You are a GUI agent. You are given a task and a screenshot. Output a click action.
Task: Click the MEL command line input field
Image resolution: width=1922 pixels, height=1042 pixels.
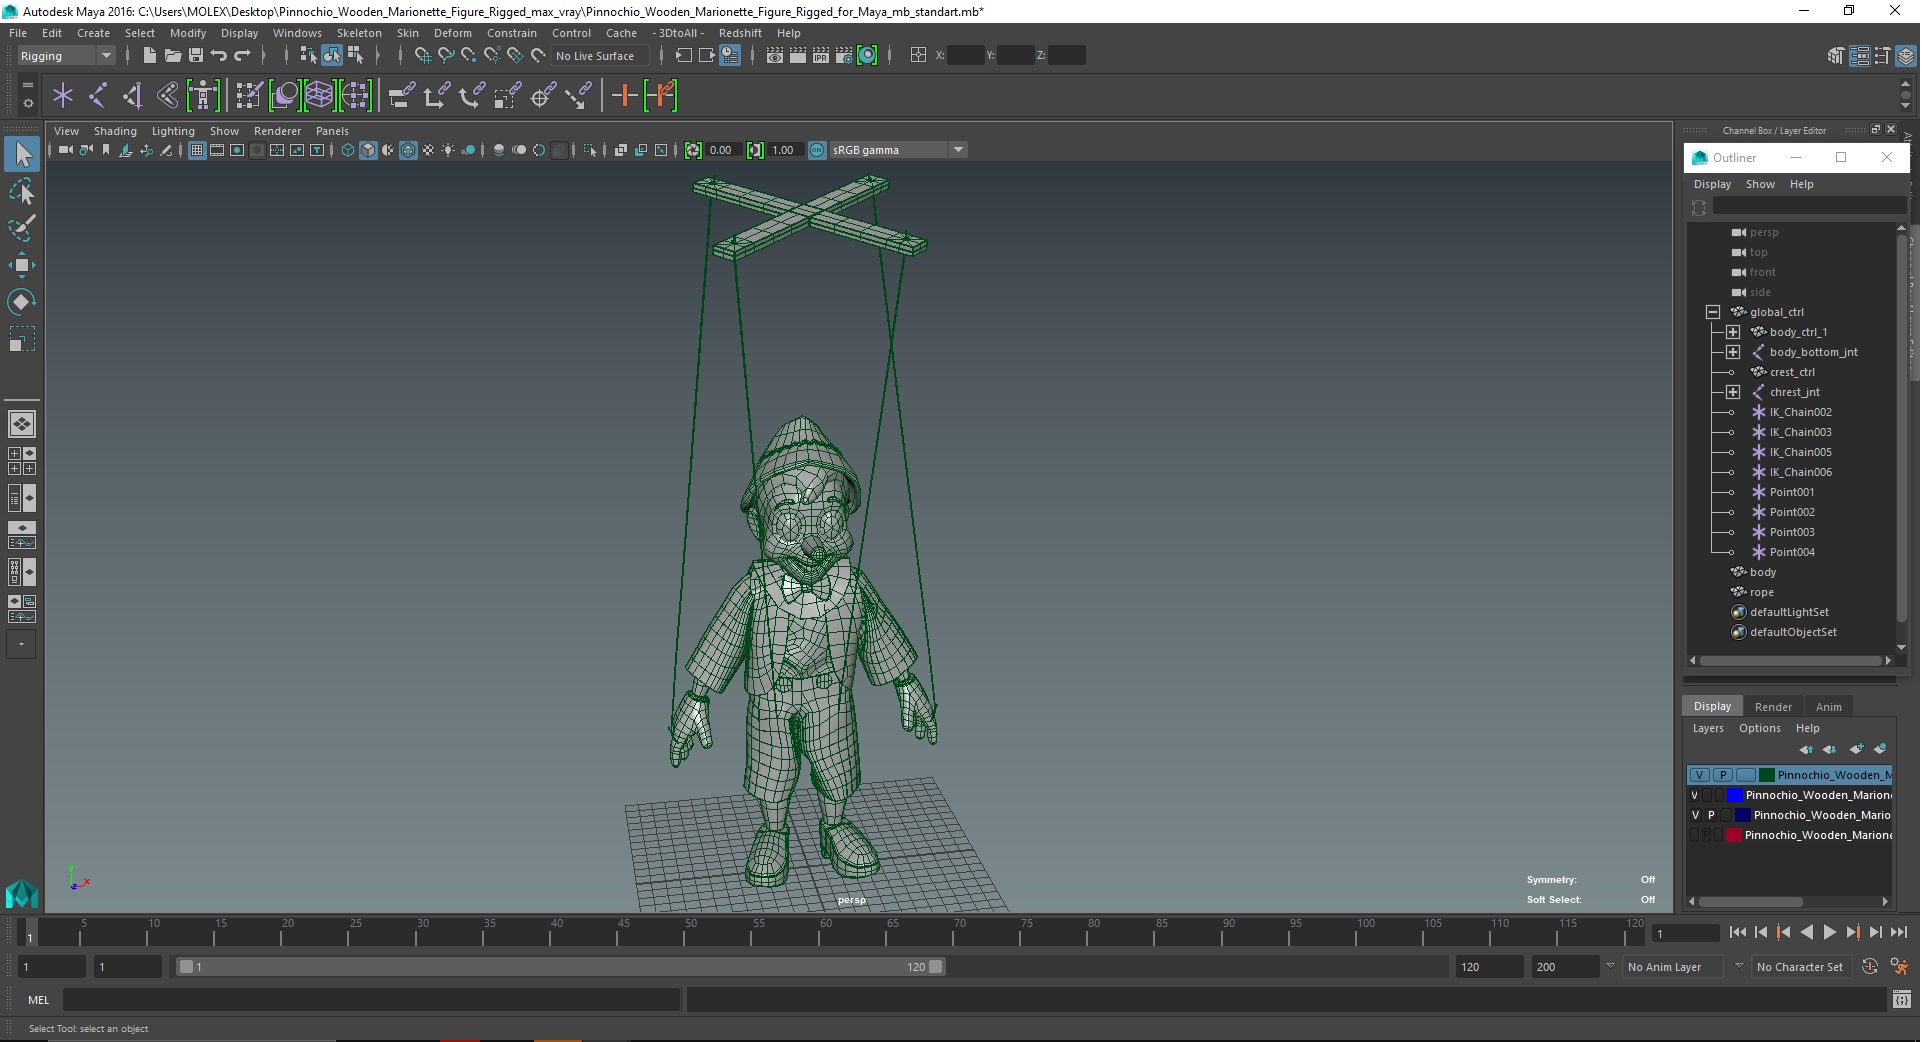(x=372, y=1000)
